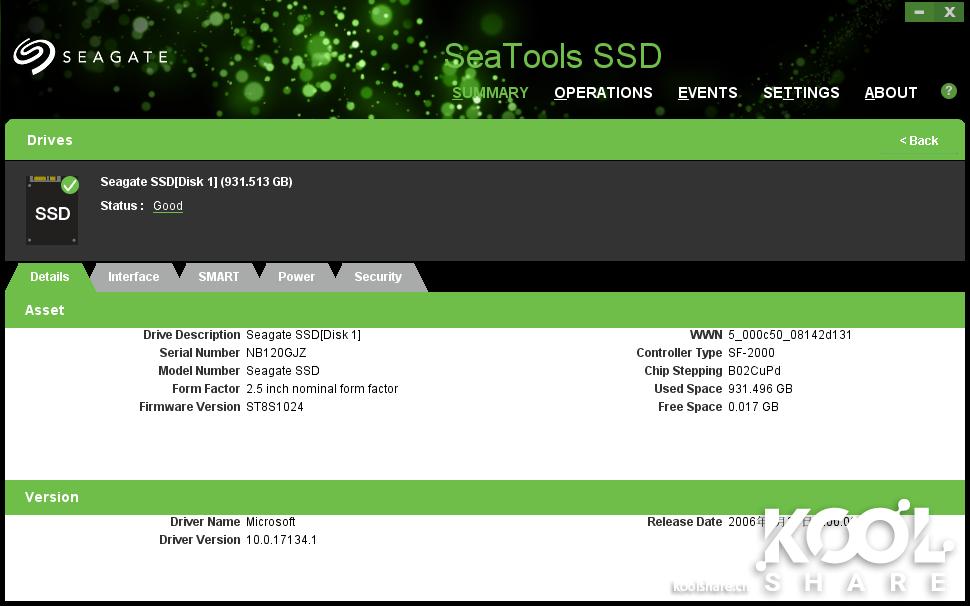The width and height of the screenshot is (970, 606).
Task: Click the Release Date label
Action: tap(684, 521)
